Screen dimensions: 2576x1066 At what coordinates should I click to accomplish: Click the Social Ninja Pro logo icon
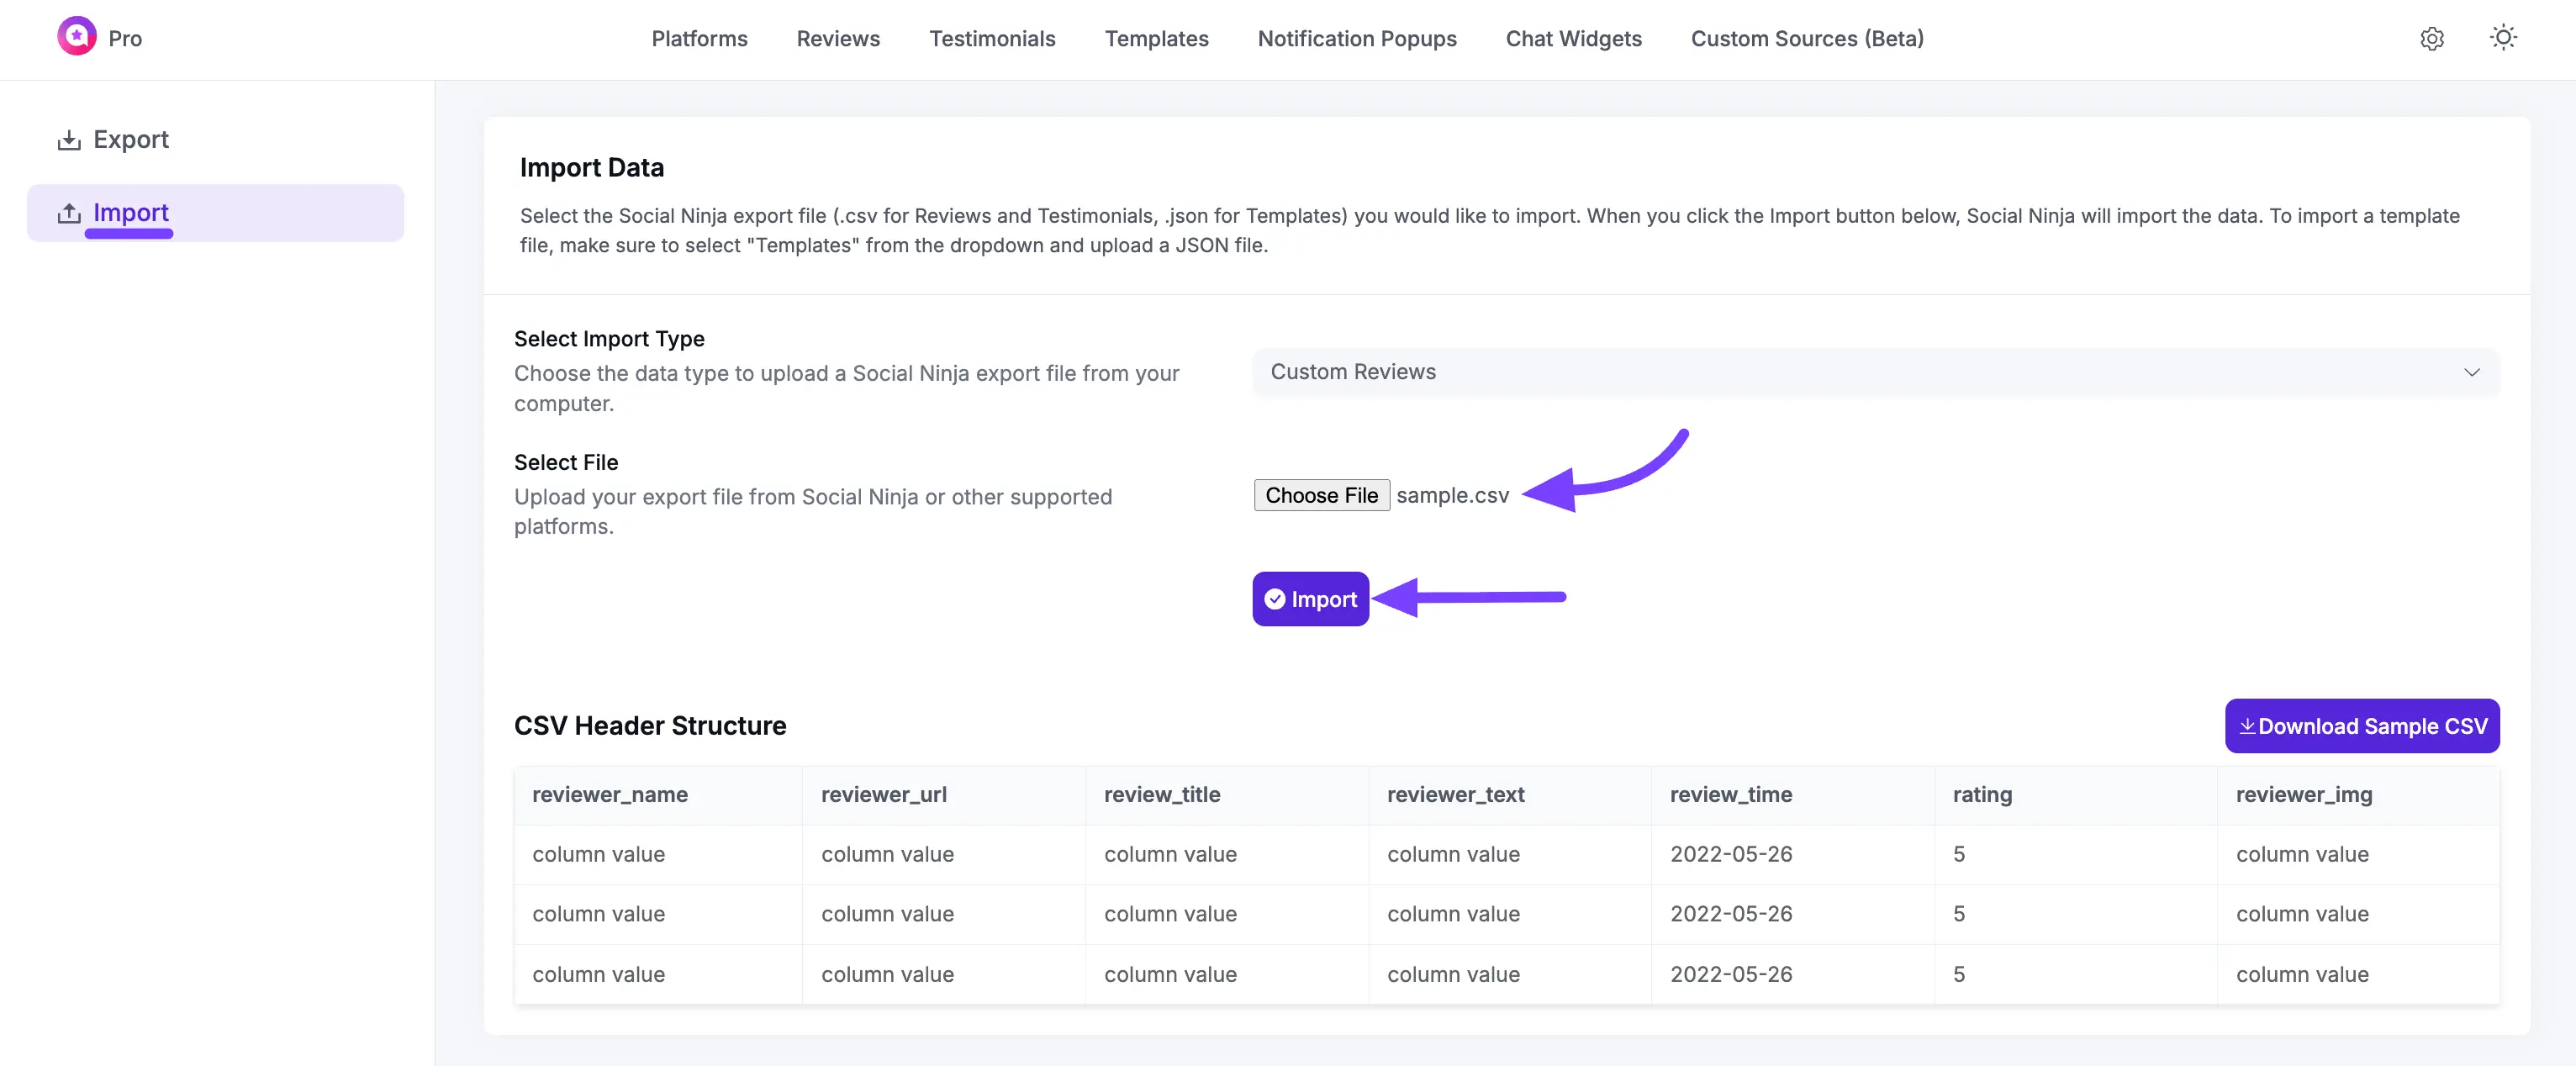pos(78,36)
